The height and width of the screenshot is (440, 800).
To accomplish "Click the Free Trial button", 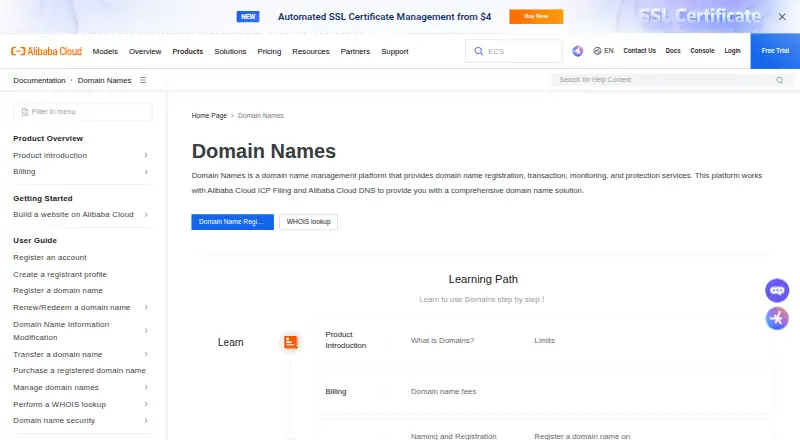I will click(775, 51).
